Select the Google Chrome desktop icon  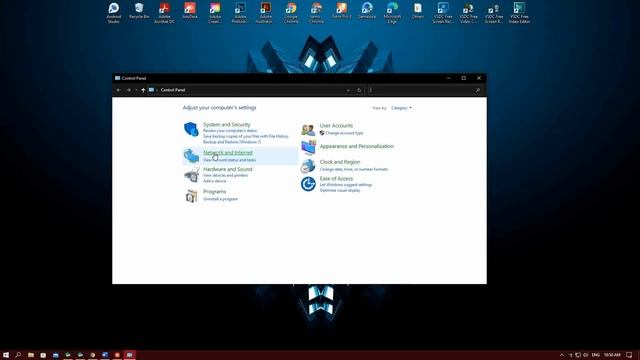(291, 13)
